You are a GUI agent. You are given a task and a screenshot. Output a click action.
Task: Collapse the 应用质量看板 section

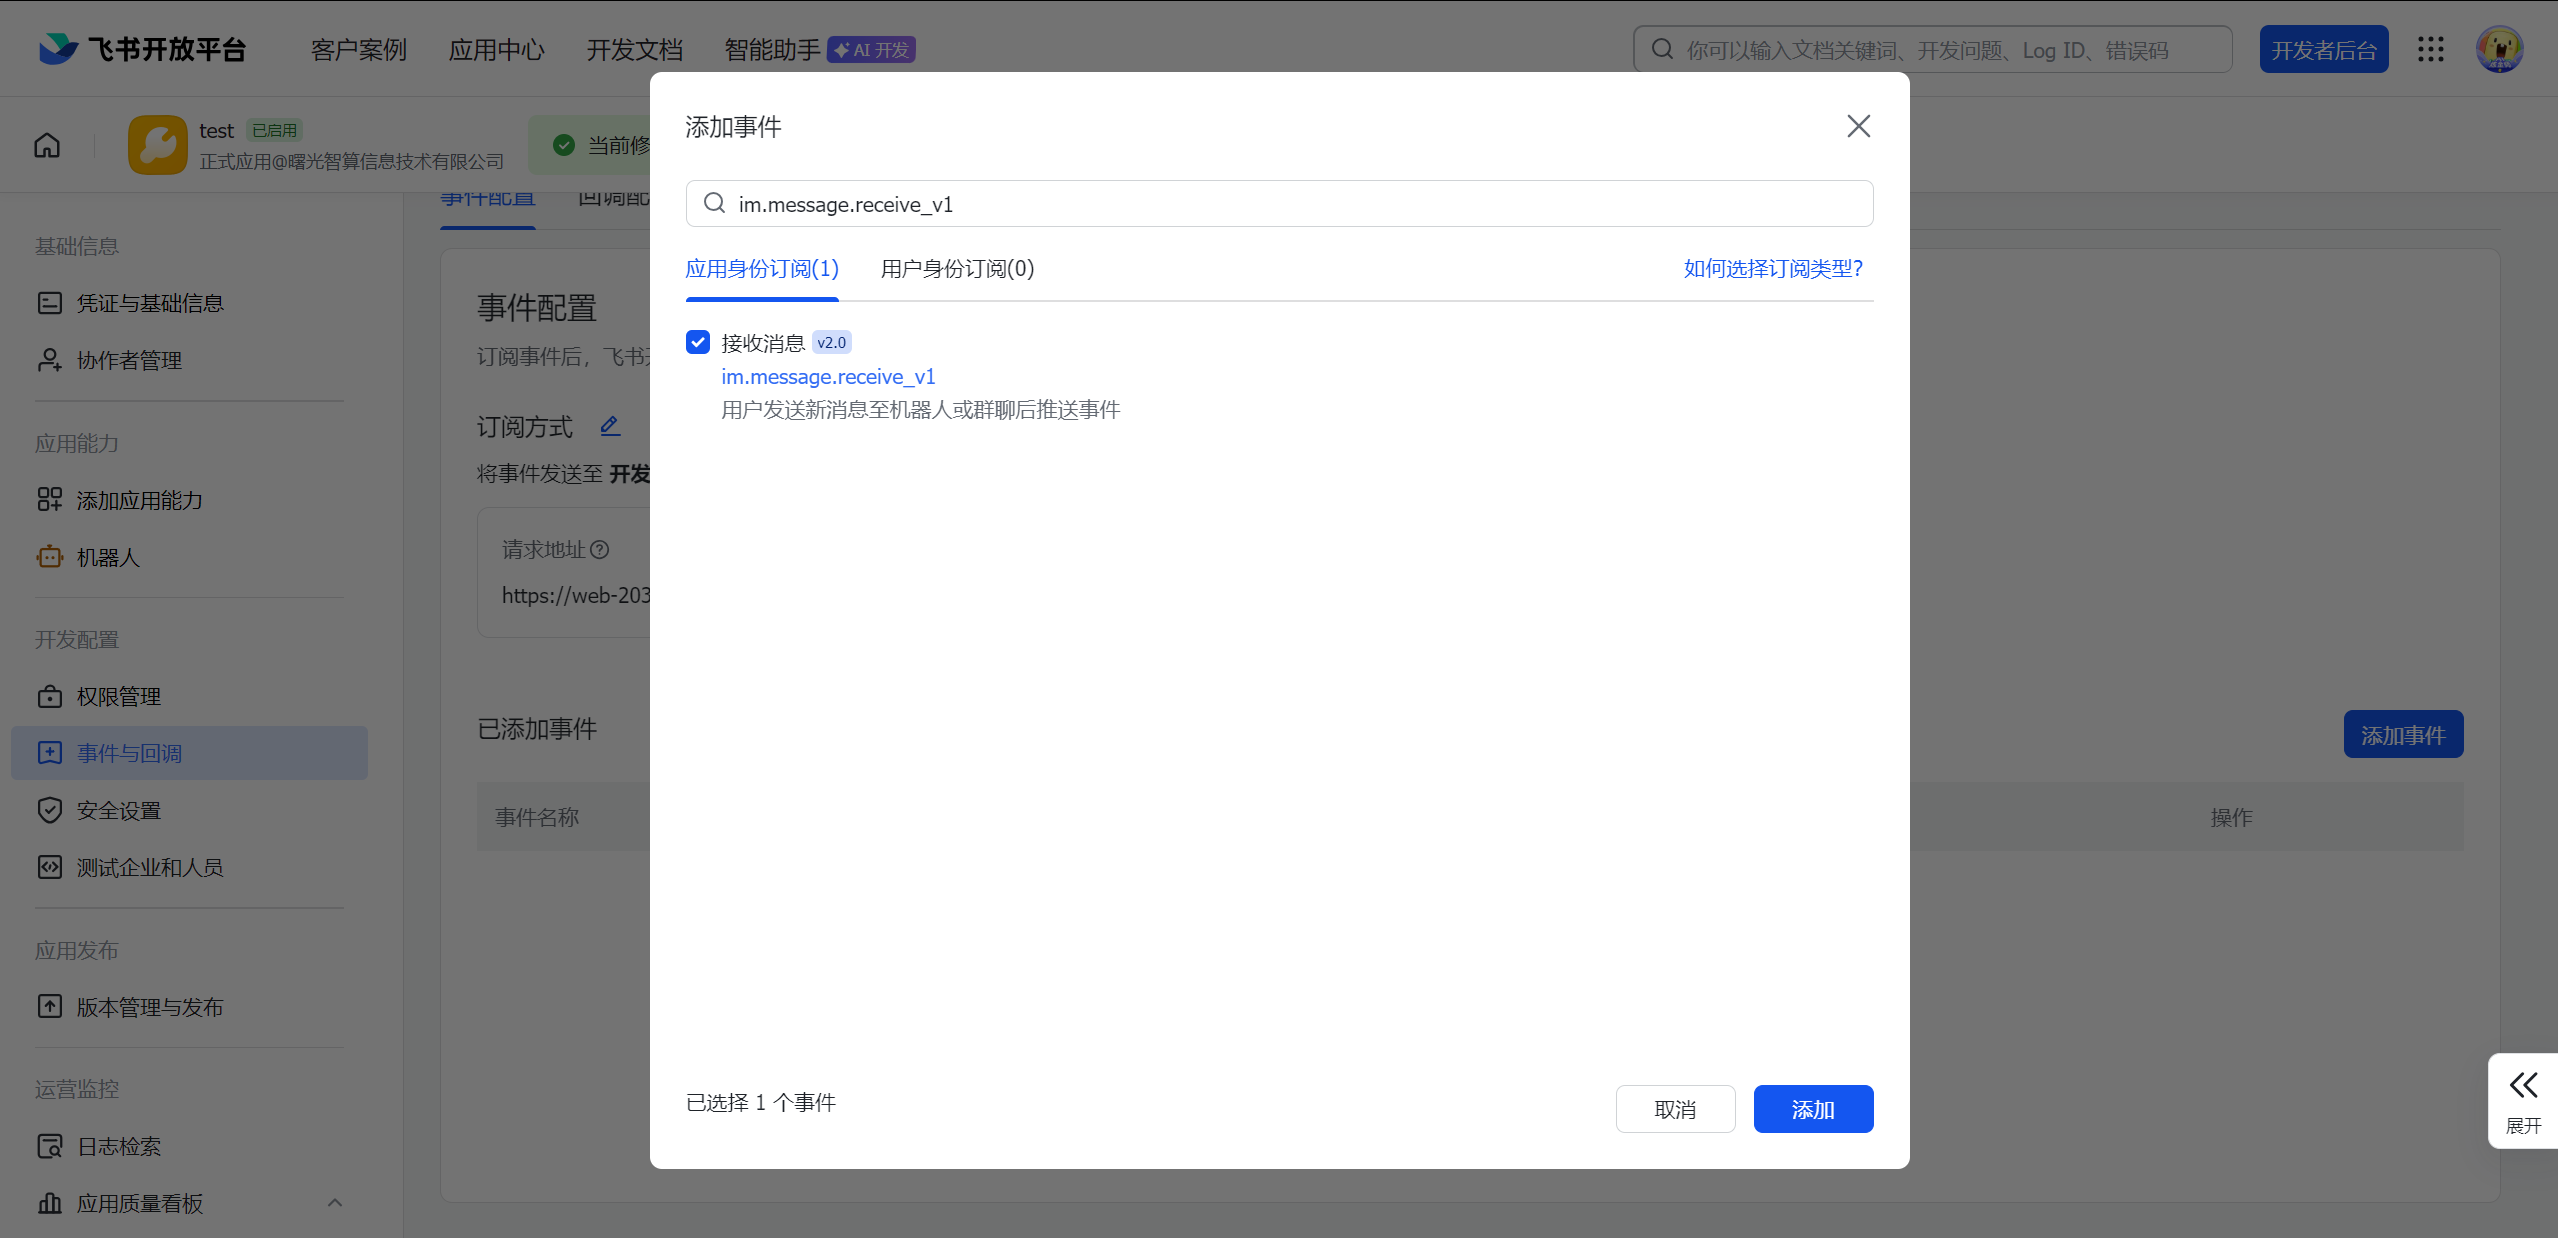click(x=335, y=1203)
